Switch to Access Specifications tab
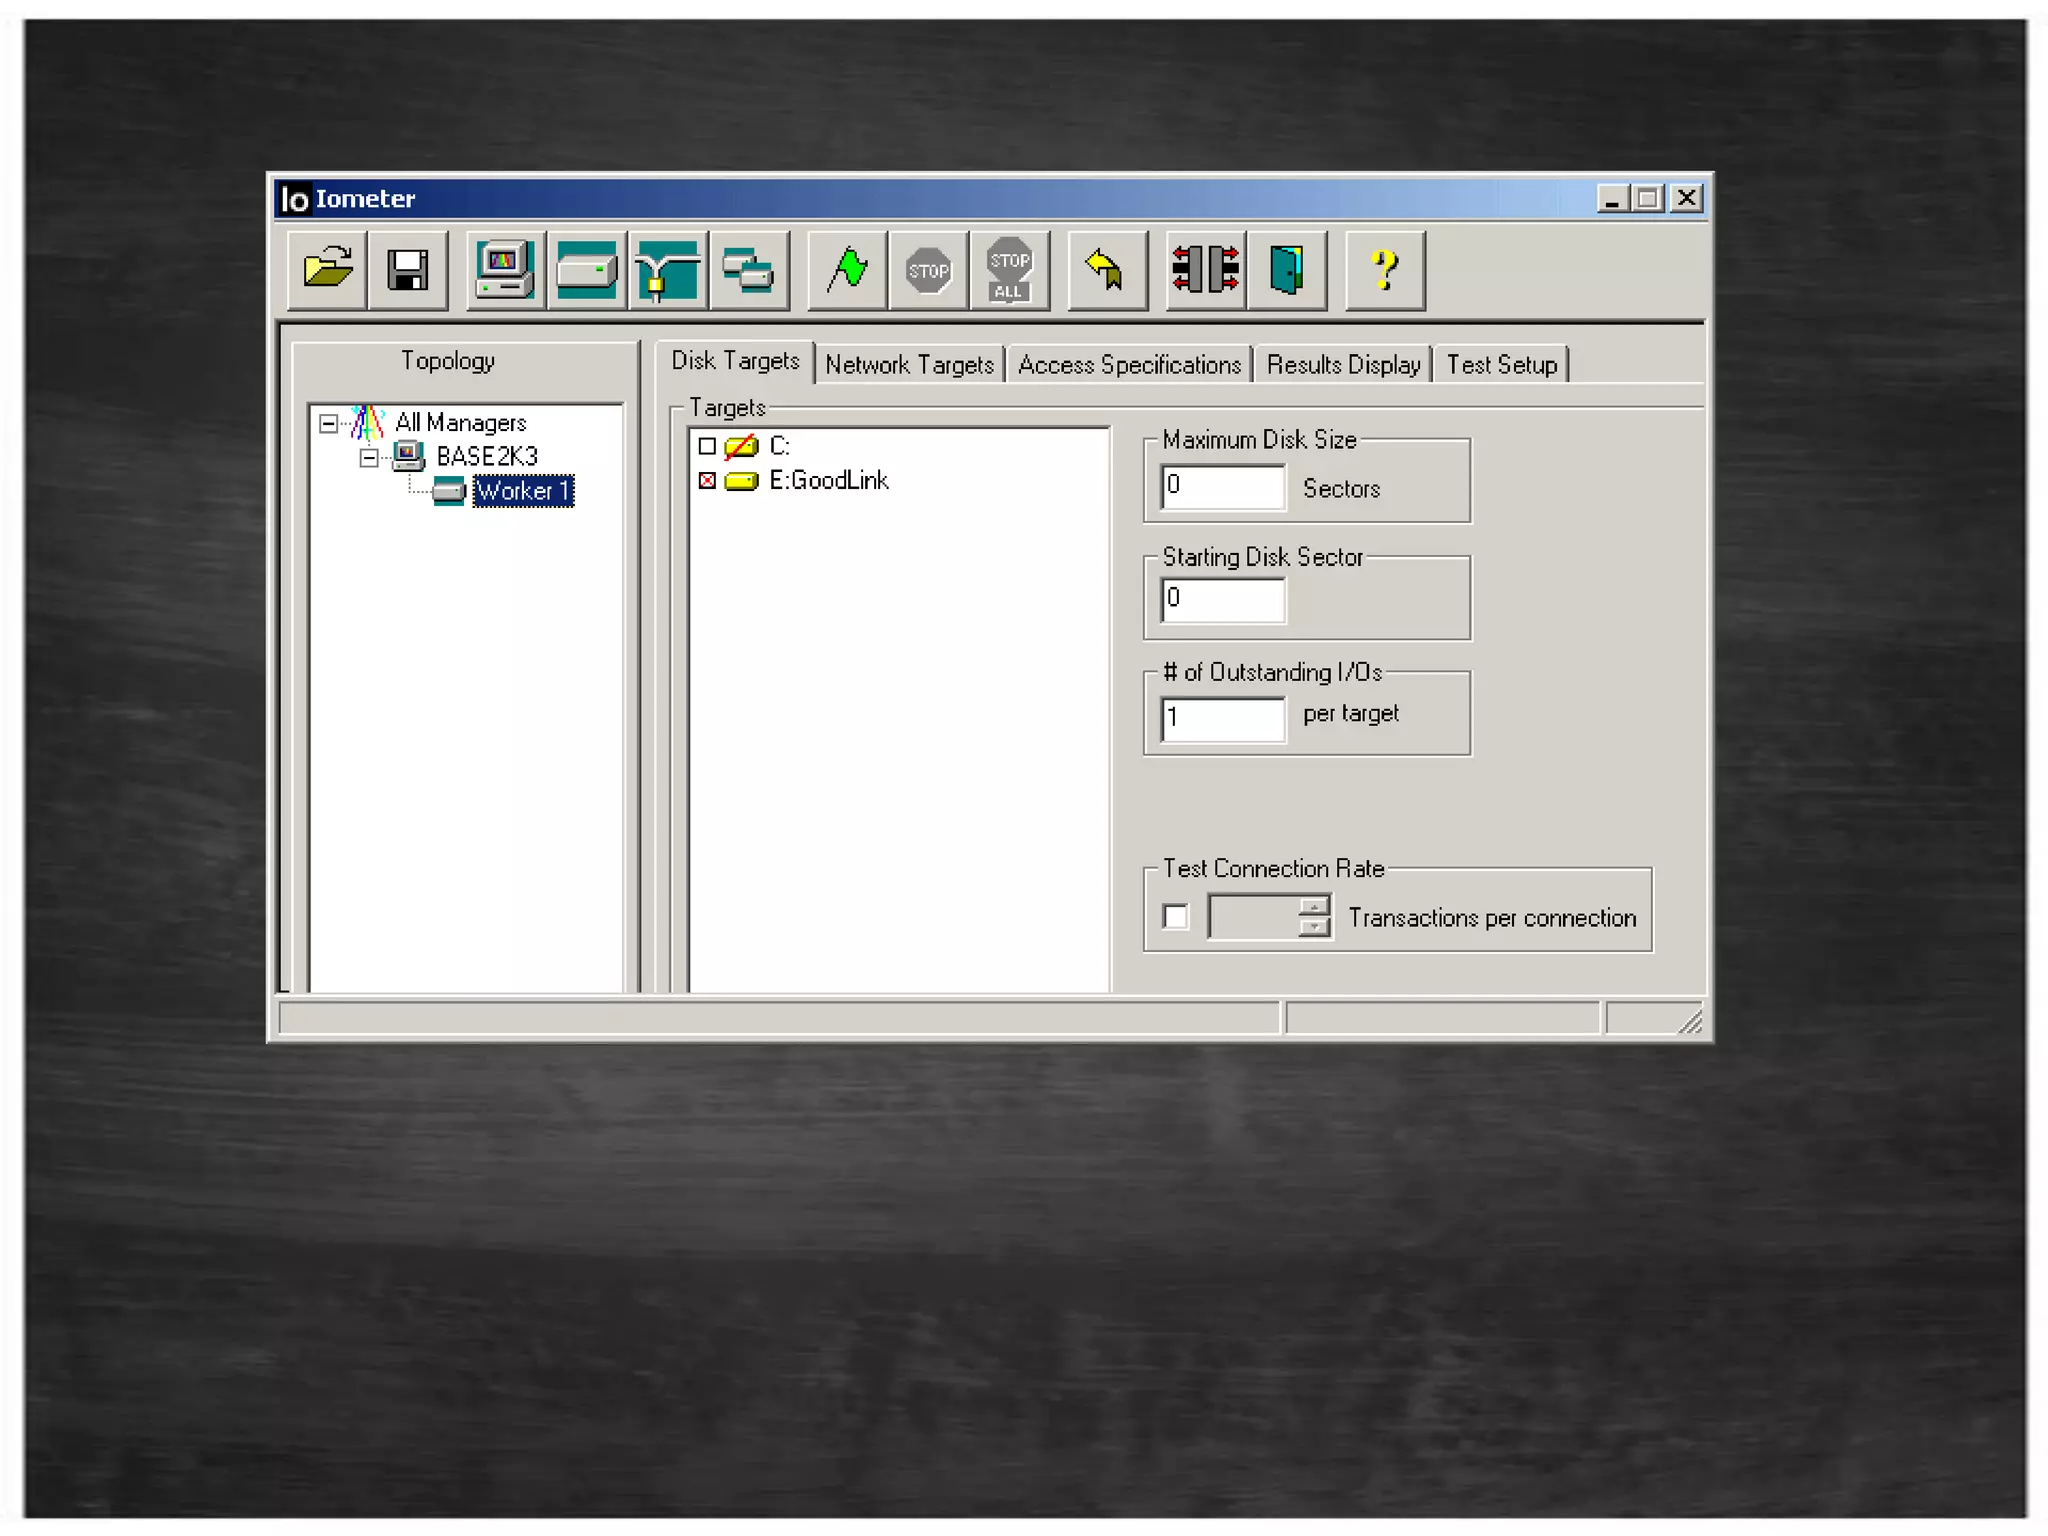 [1128, 365]
